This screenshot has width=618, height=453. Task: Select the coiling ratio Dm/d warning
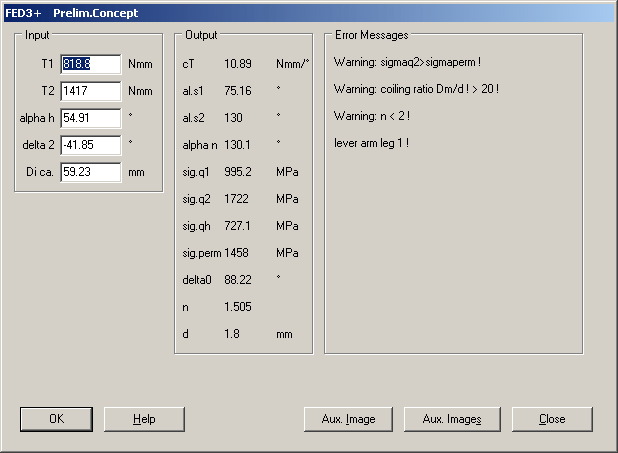pos(417,89)
